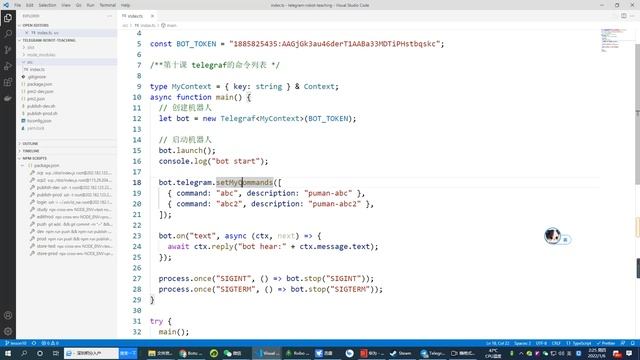Open the Source Control view
Screen dimensions: 640x360
tap(8, 50)
